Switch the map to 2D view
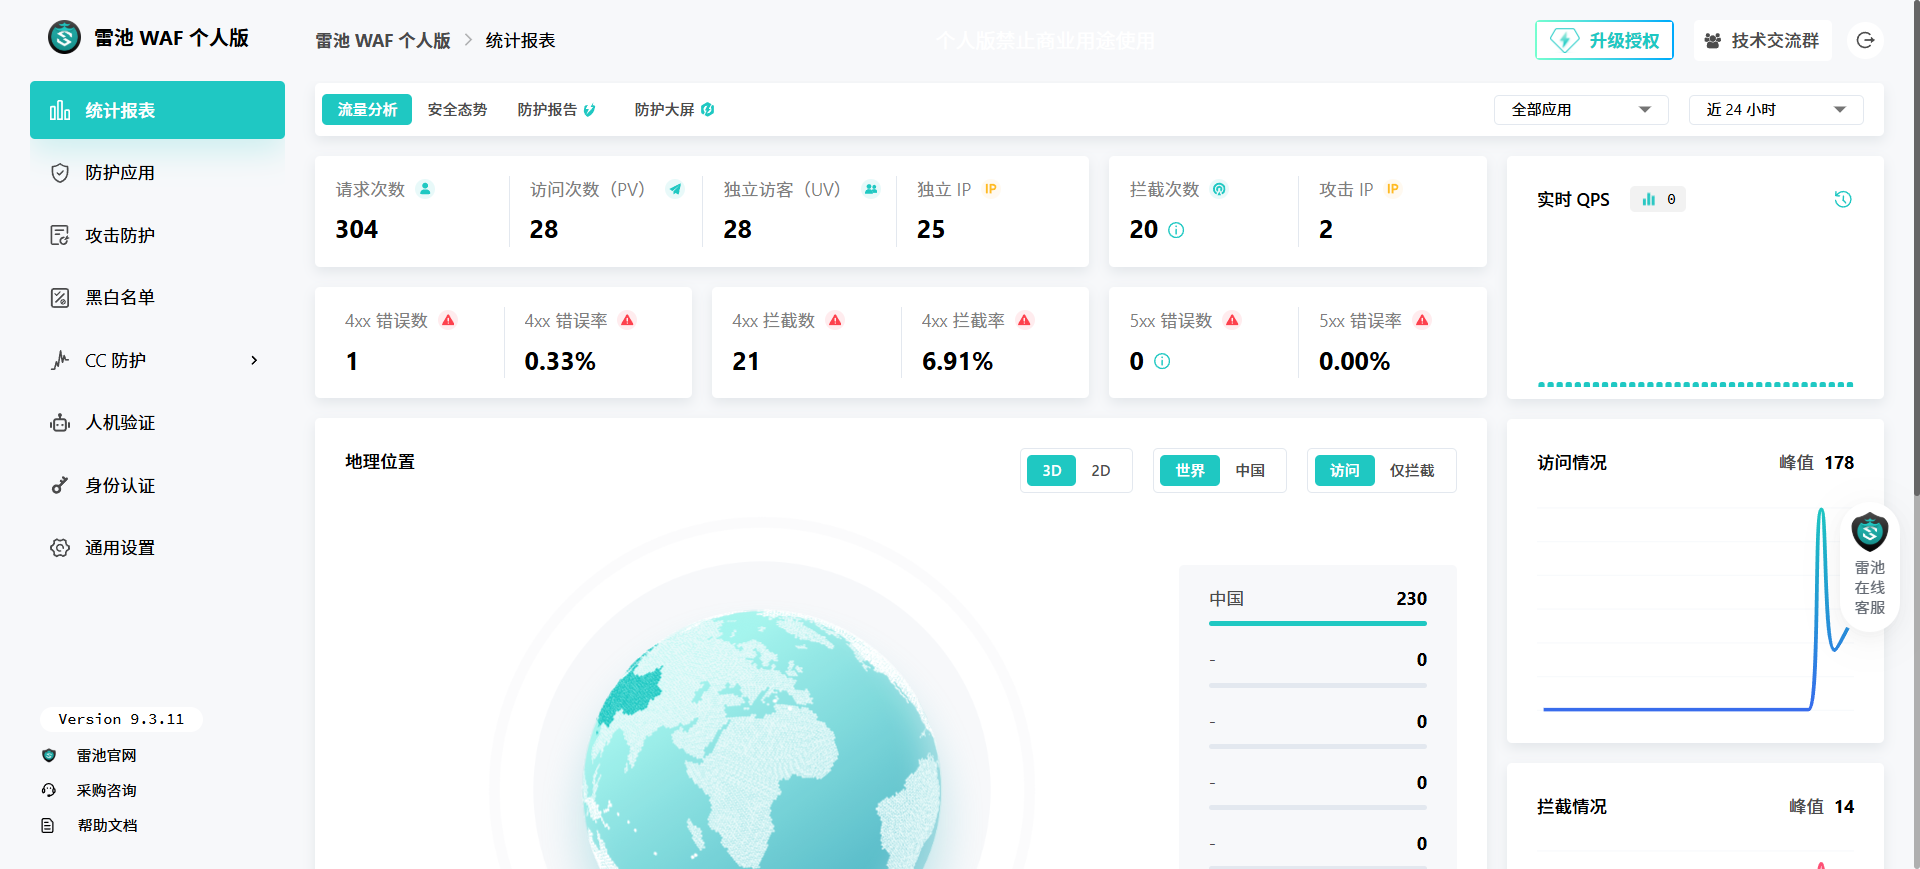Viewport: 1920px width, 869px height. 1100,470
